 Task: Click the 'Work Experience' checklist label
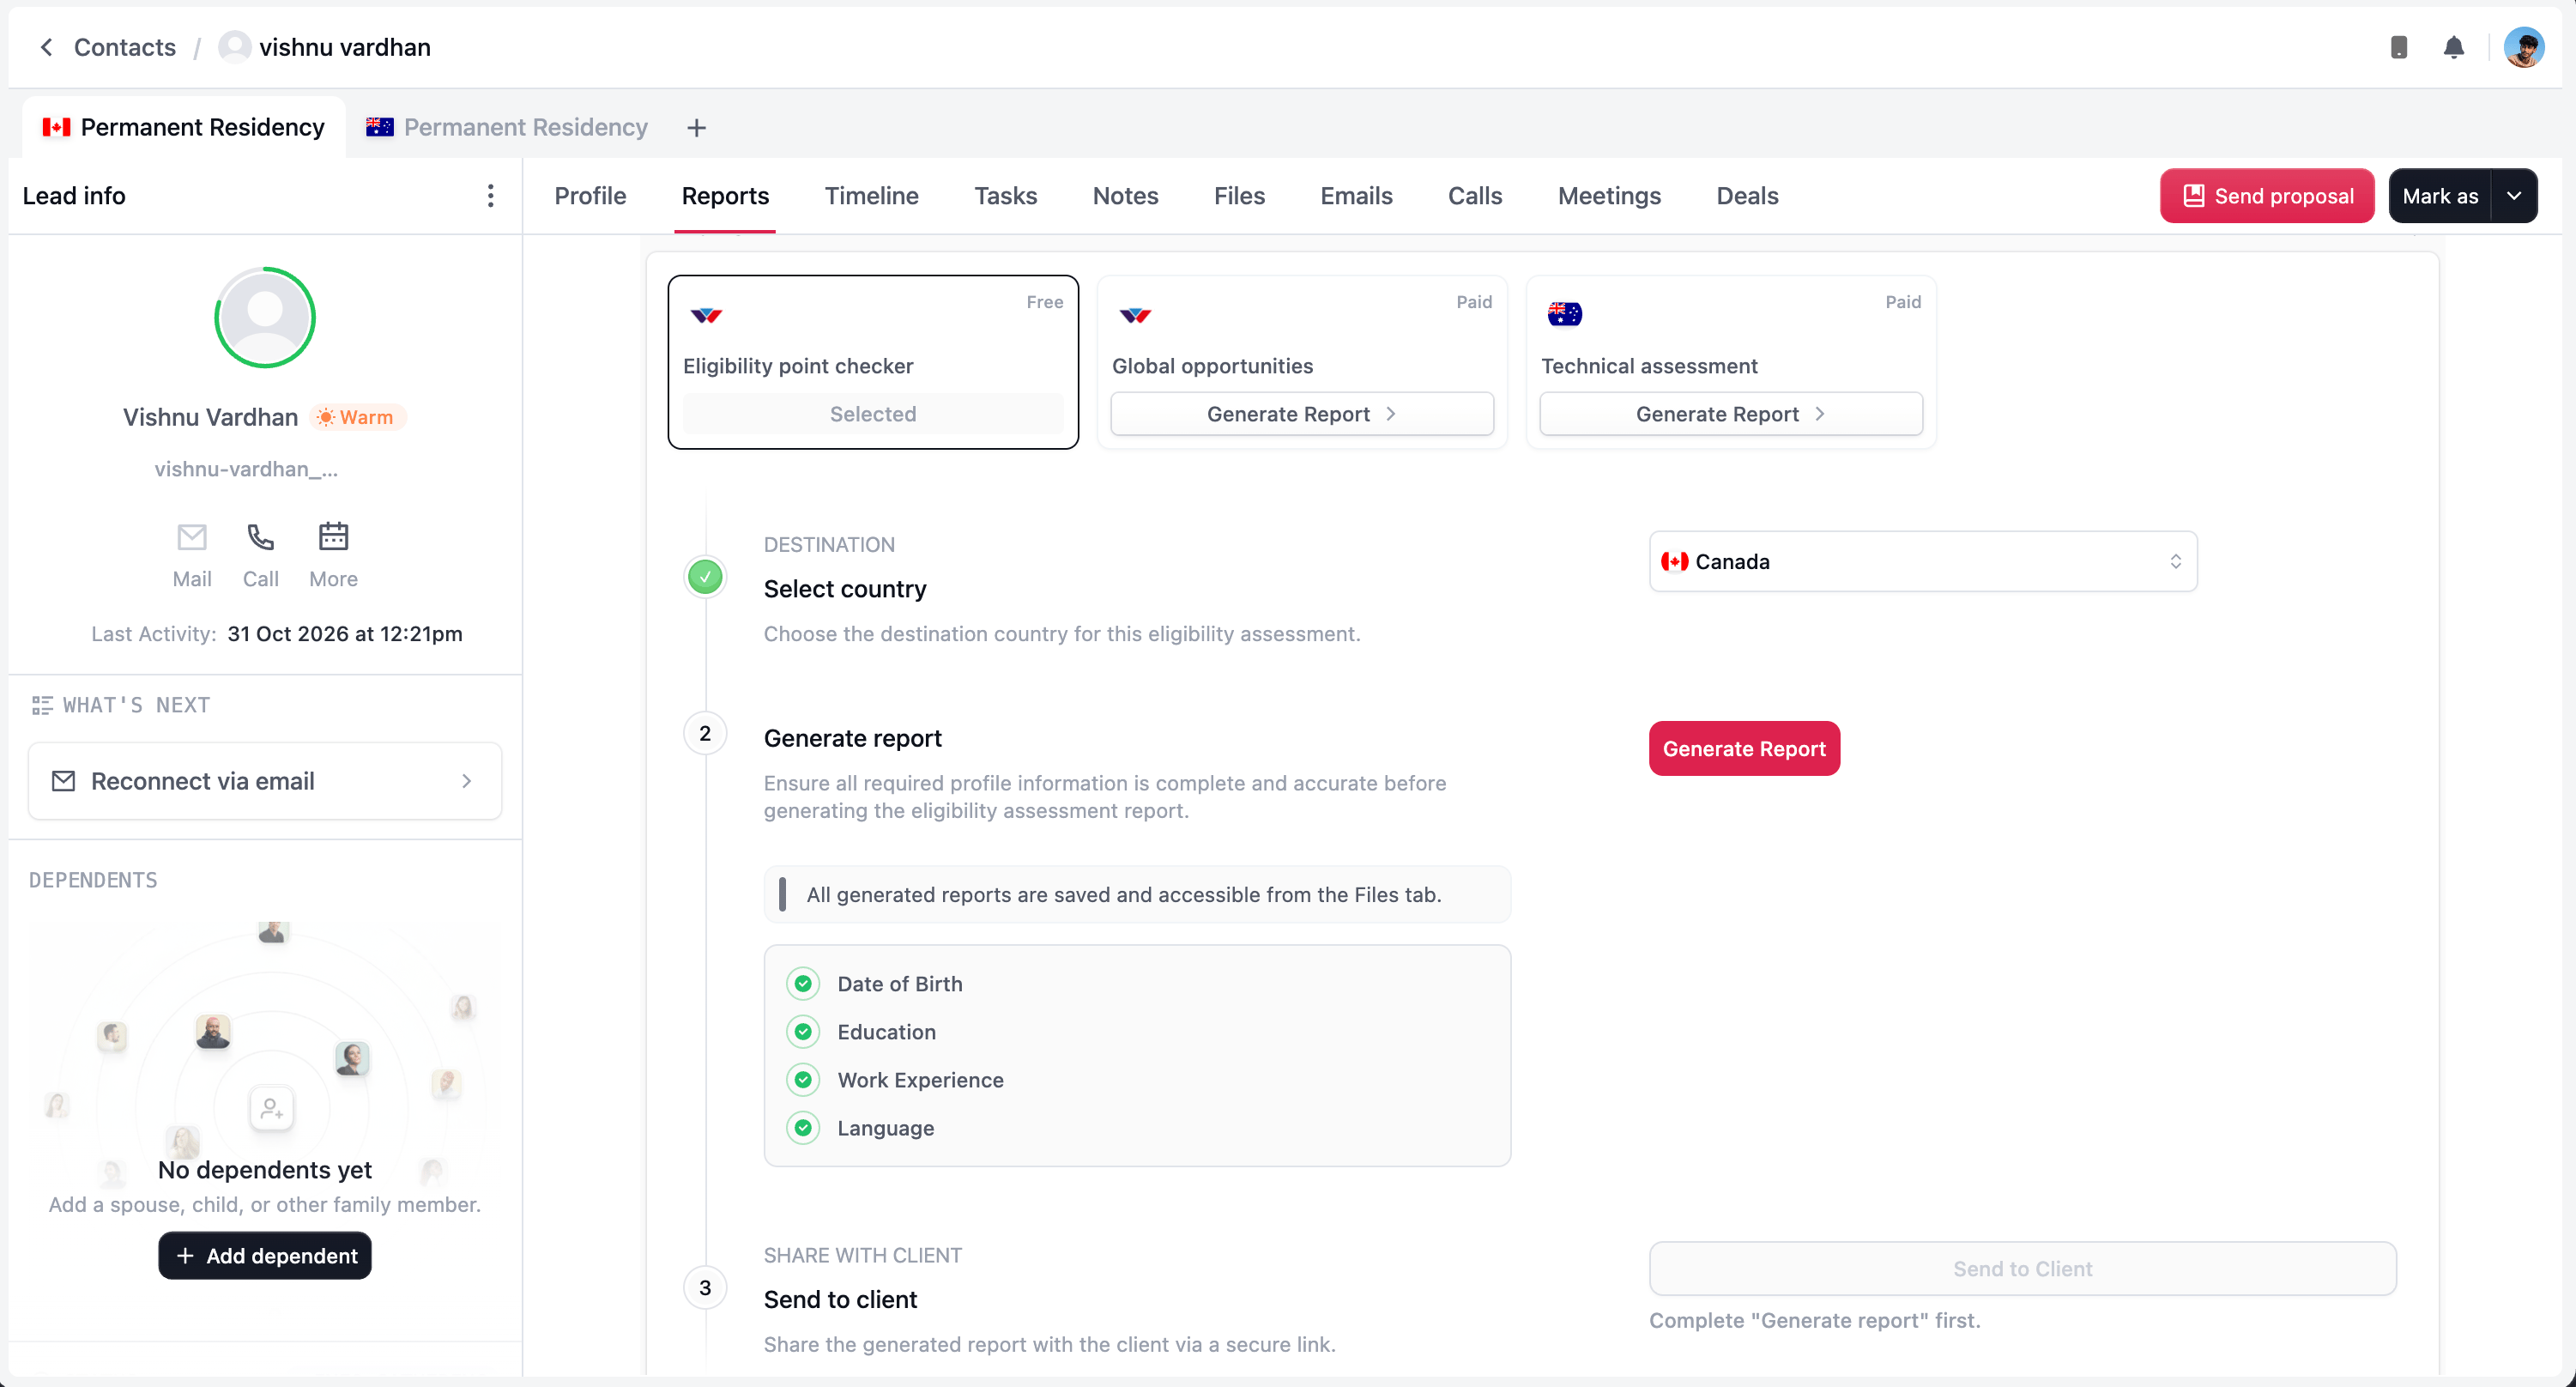(x=920, y=1080)
